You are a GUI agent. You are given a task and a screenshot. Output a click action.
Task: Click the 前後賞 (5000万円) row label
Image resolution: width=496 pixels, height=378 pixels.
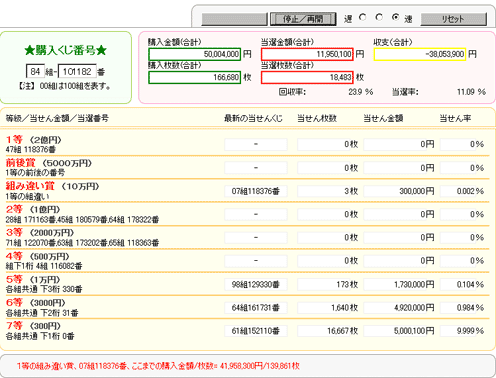pos(49,163)
